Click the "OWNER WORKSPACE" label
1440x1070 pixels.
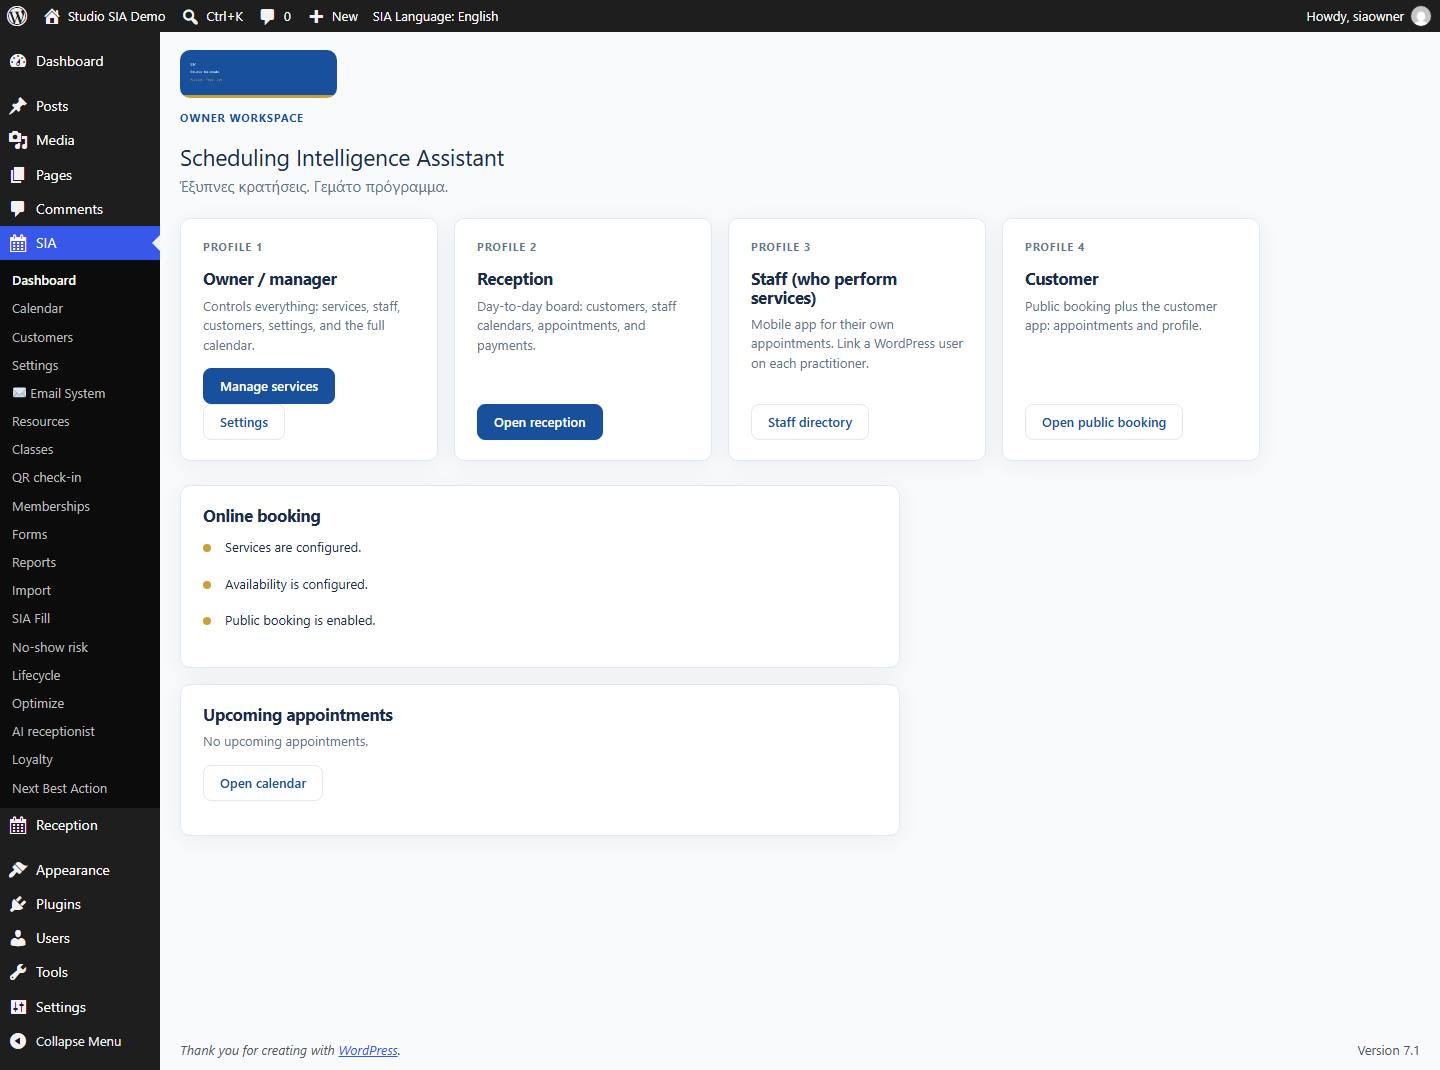pyautogui.click(x=242, y=118)
